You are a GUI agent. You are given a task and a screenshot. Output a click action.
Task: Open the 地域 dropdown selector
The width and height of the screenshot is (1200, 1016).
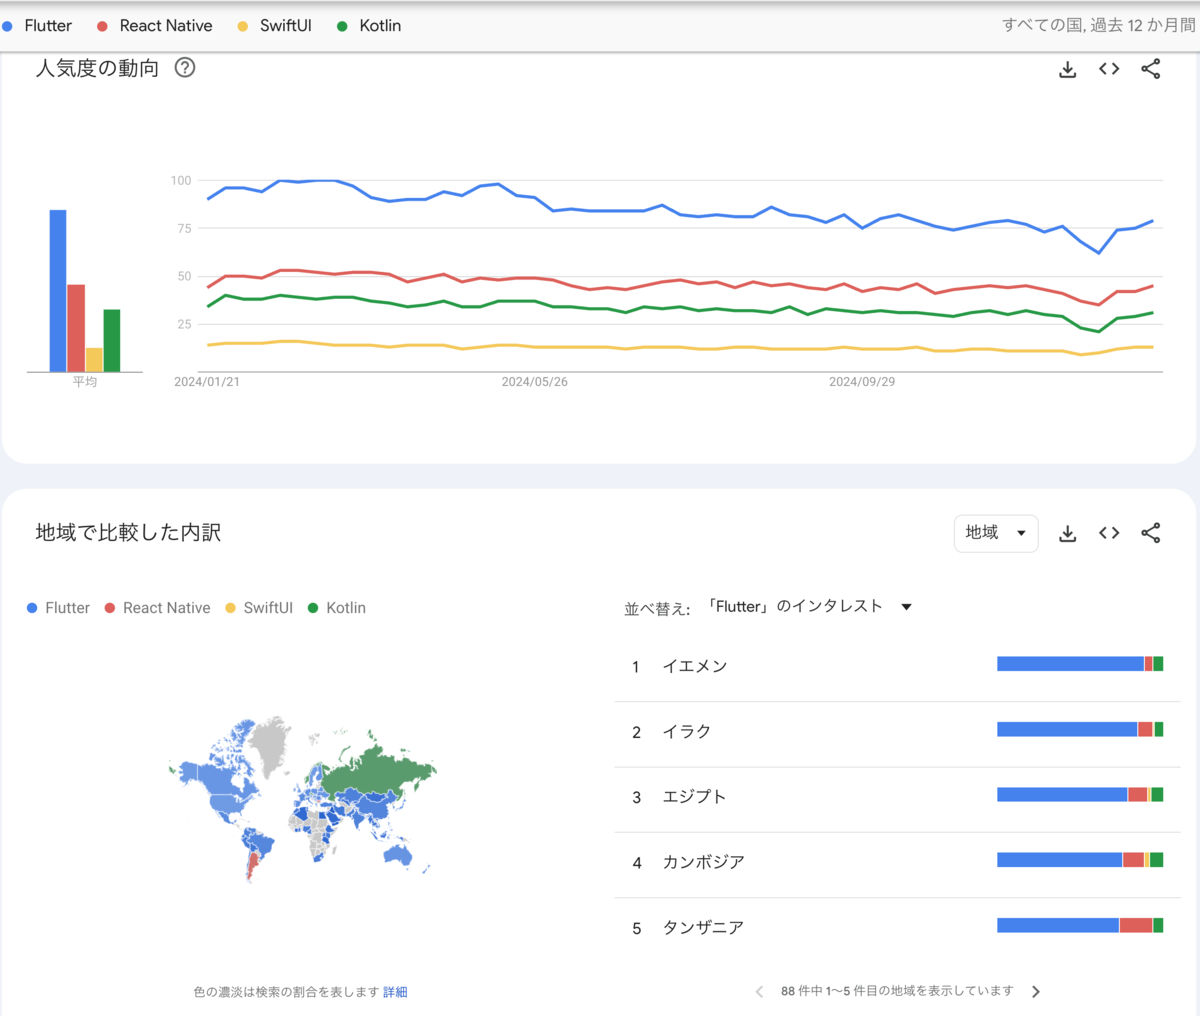click(x=996, y=533)
